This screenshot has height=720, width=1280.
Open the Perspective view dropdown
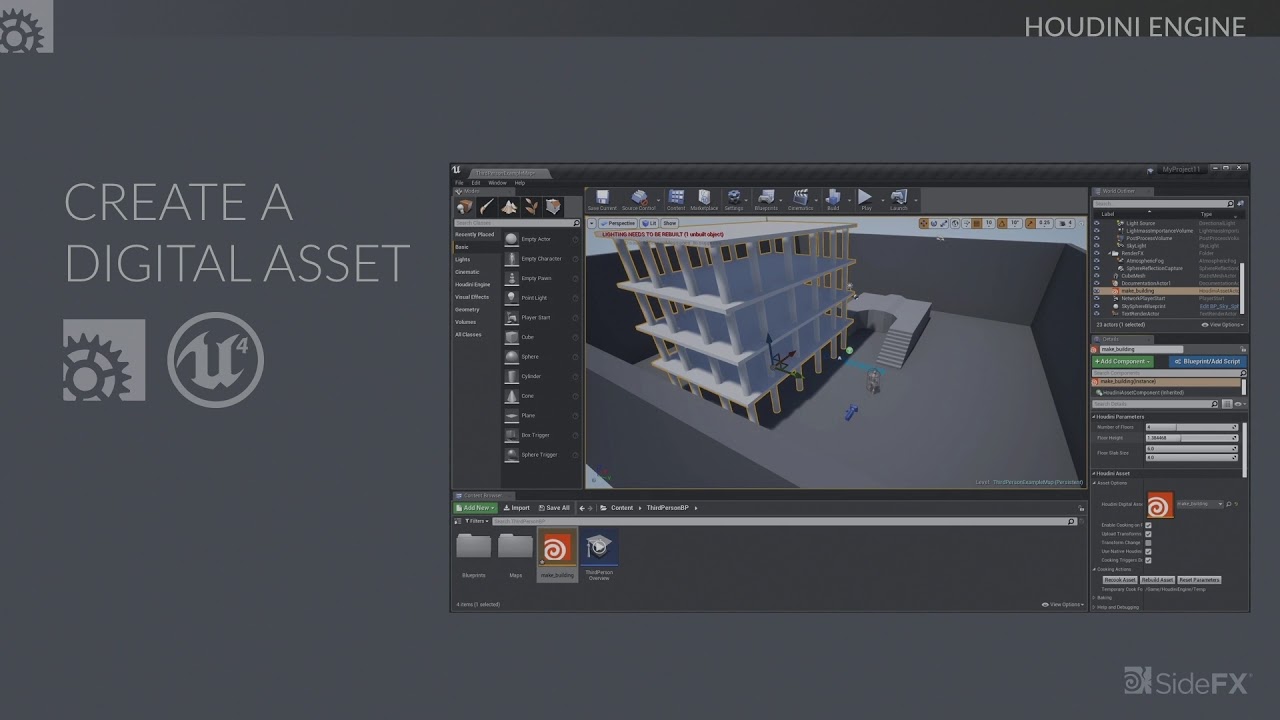(x=618, y=223)
